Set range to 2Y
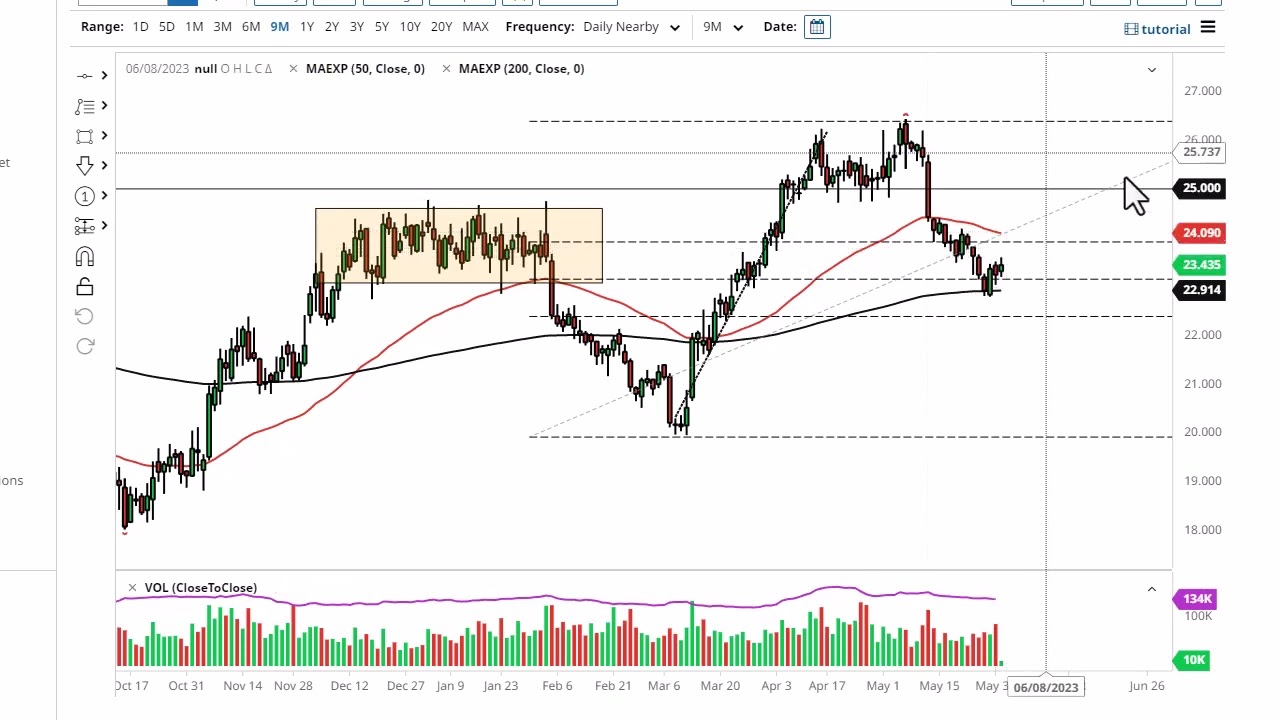 pyautogui.click(x=332, y=27)
